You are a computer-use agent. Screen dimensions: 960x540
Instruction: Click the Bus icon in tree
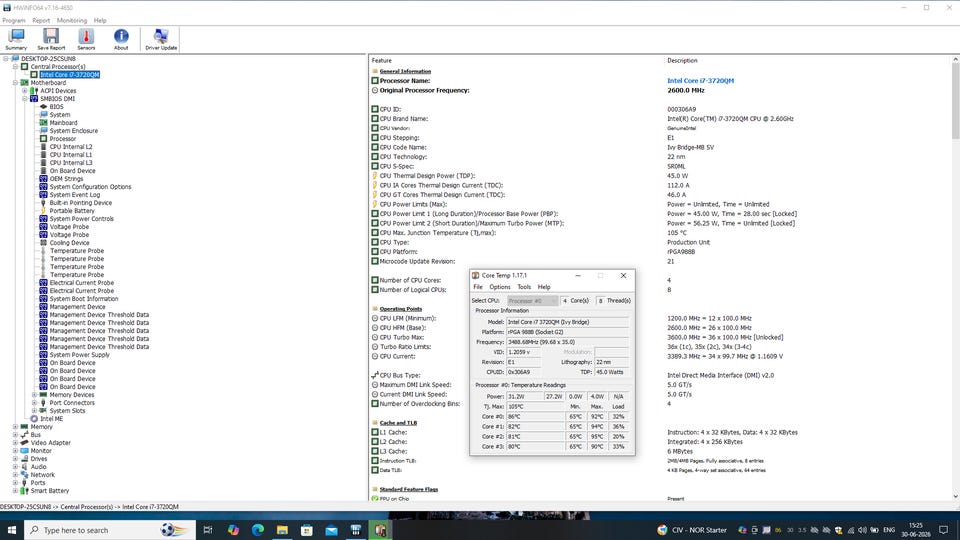pyautogui.click(x=24, y=435)
